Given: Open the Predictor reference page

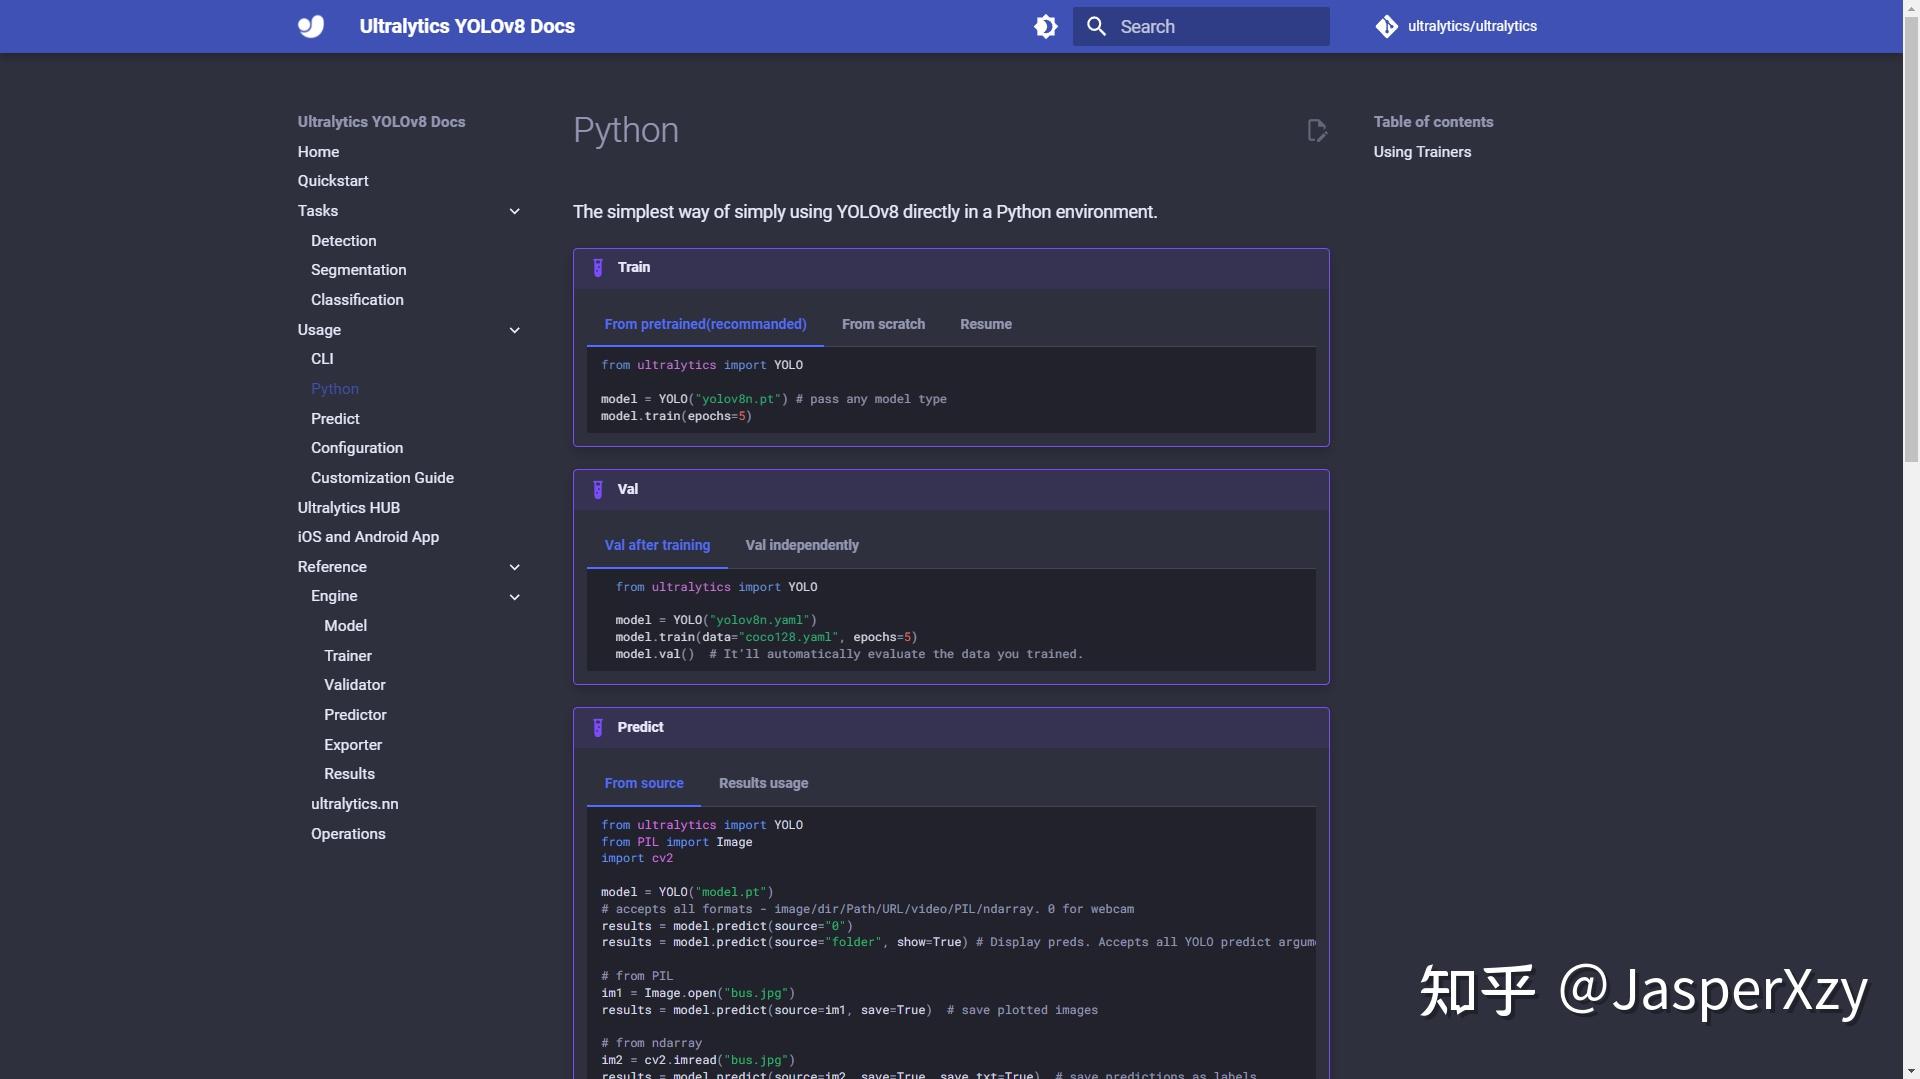Looking at the screenshot, I should [355, 715].
